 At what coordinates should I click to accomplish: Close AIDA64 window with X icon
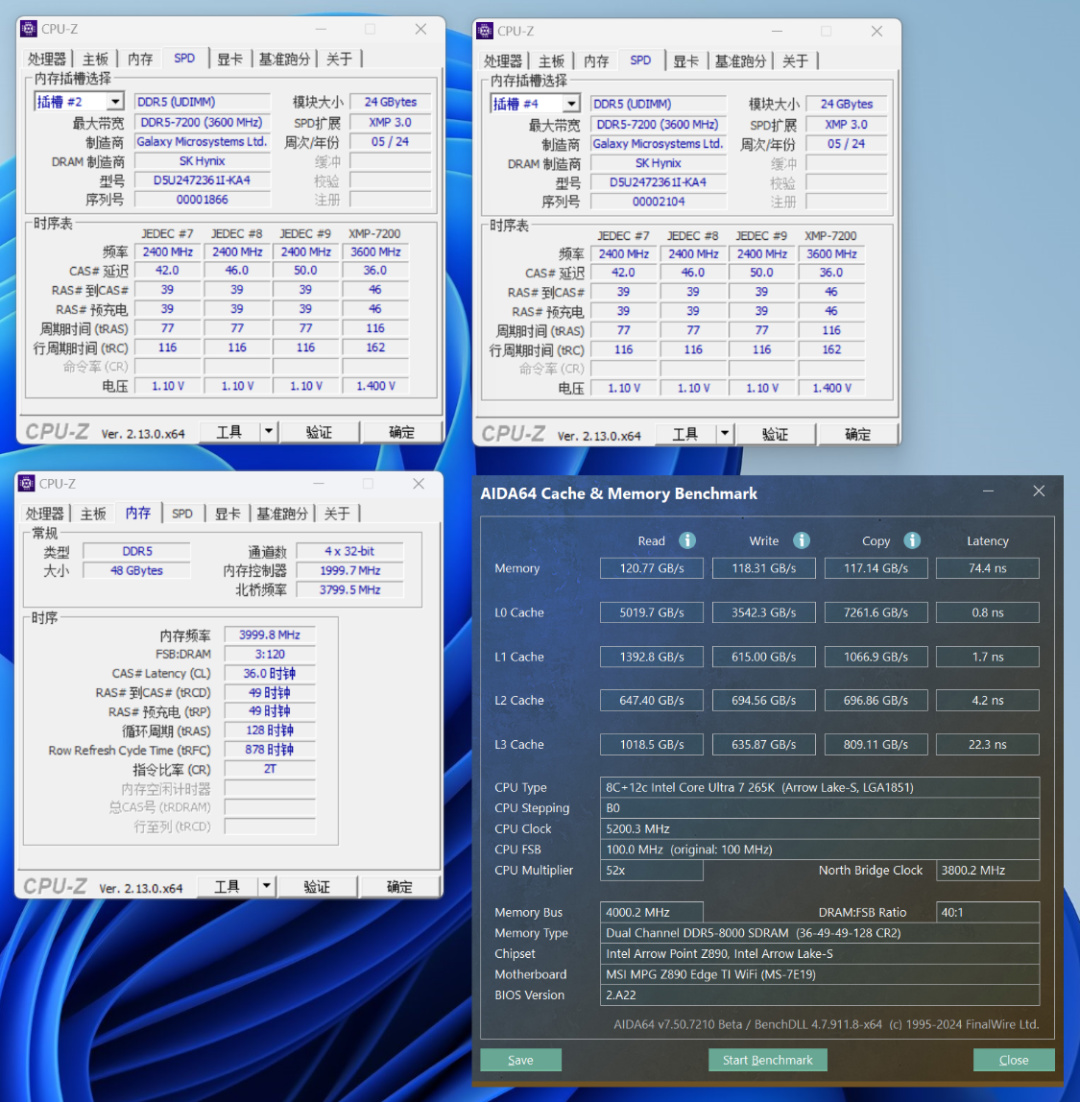pos(1039,491)
